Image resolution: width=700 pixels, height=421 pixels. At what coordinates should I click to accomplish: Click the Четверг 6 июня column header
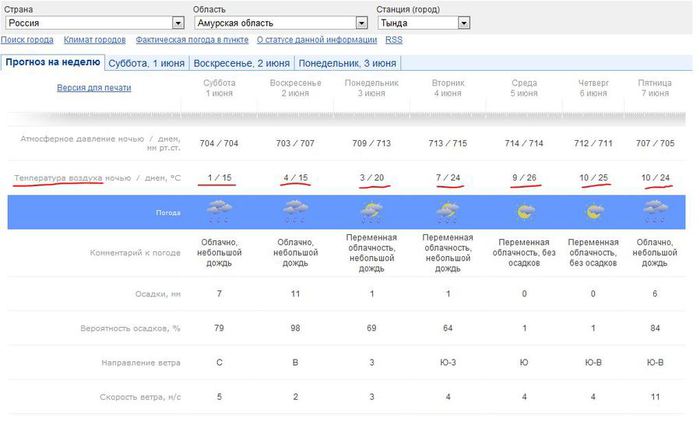593,88
